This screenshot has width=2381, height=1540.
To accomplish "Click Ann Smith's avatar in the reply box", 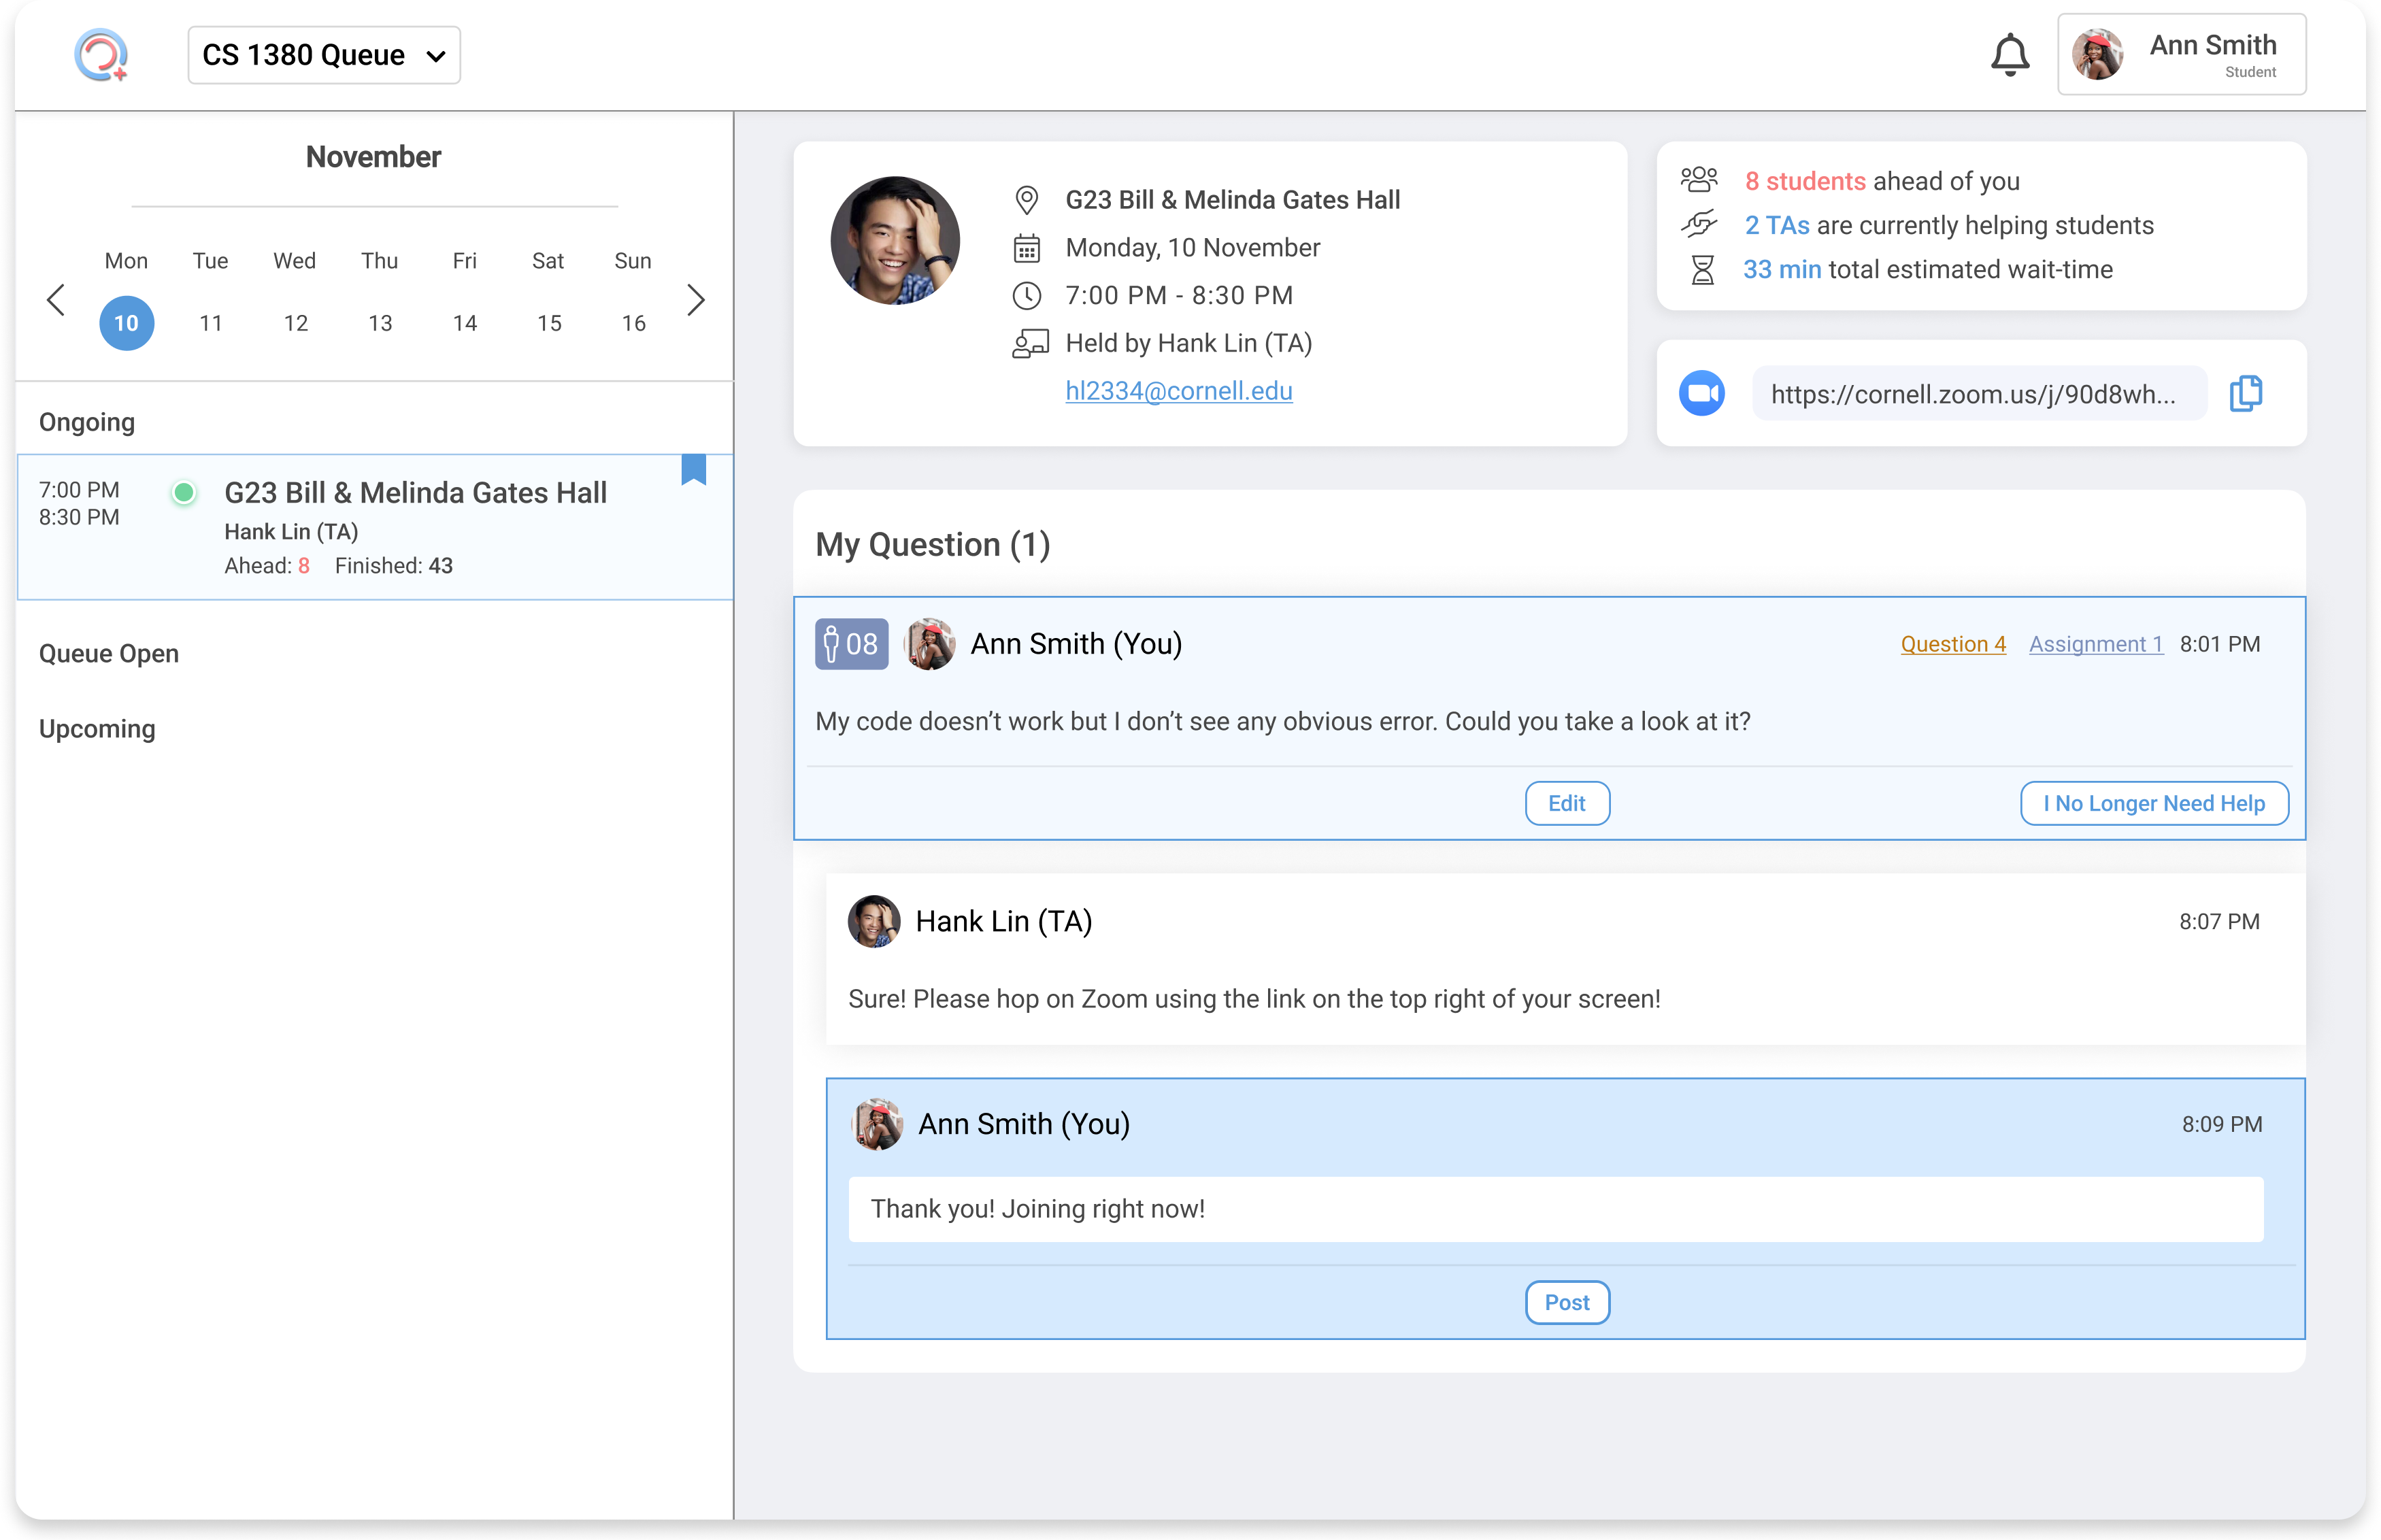I will tap(877, 1124).
